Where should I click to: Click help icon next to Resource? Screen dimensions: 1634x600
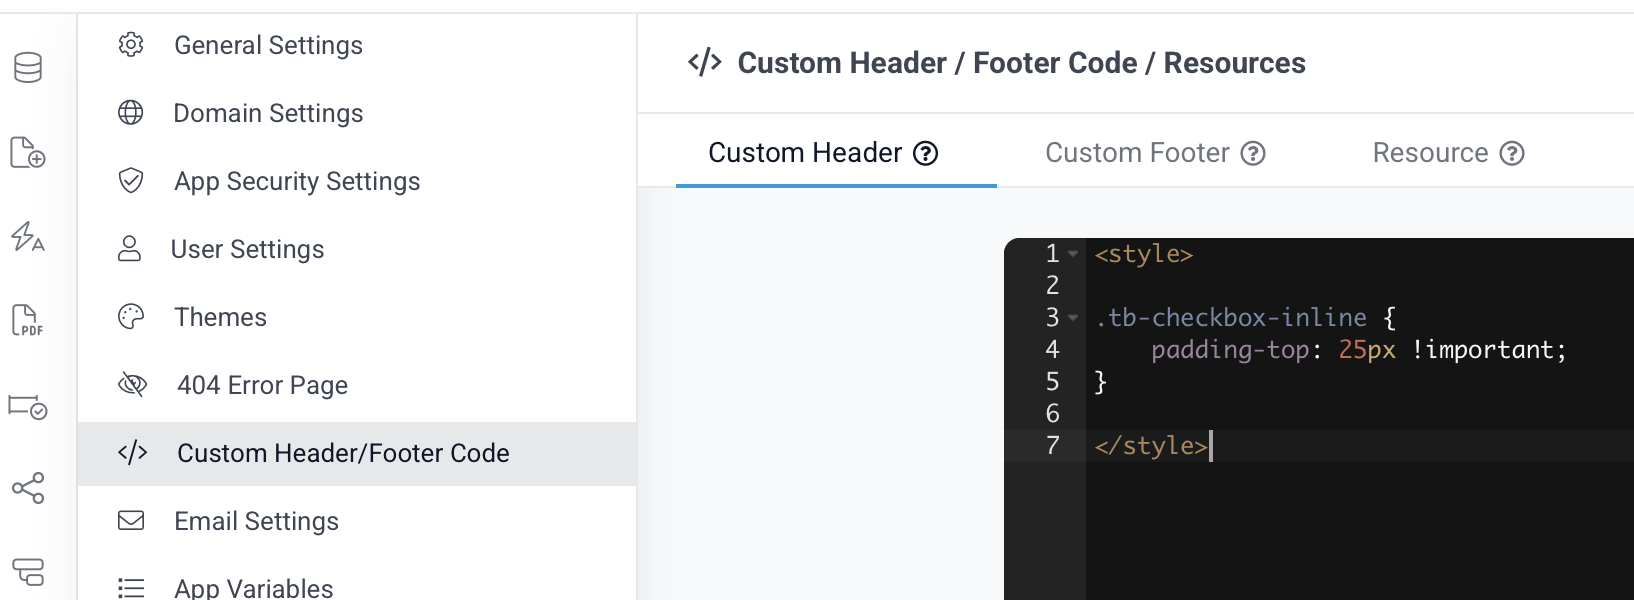click(1512, 153)
